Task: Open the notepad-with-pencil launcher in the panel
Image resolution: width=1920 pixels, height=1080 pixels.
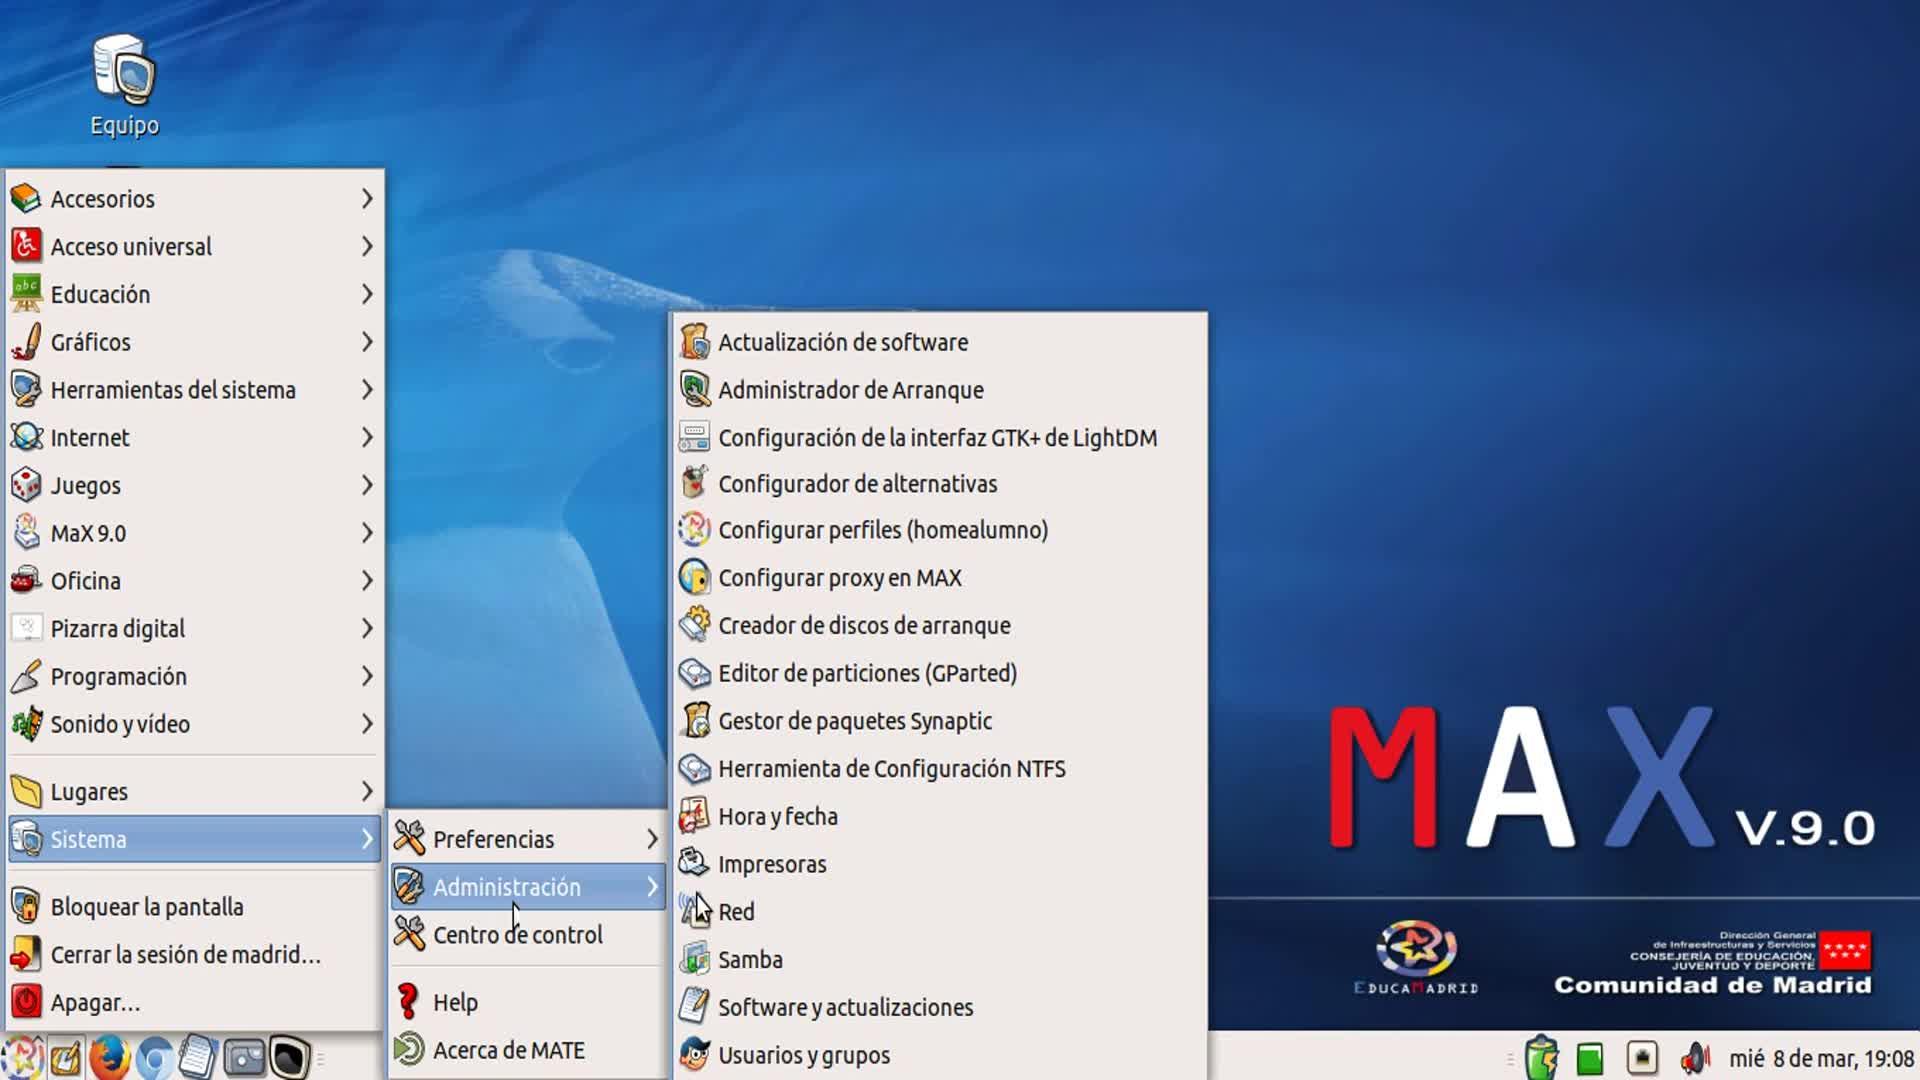Action: pyautogui.click(x=66, y=1057)
